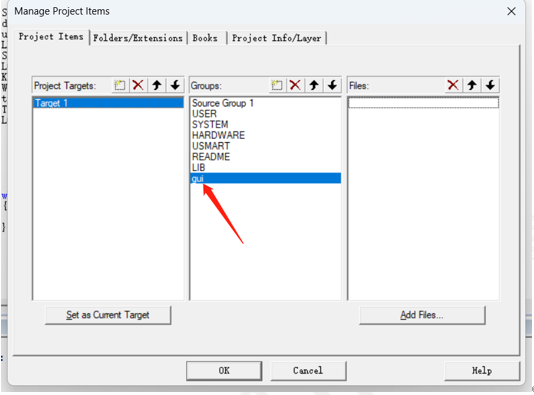The image size is (534, 395).
Task: Click the Cancel button
Action: click(308, 370)
